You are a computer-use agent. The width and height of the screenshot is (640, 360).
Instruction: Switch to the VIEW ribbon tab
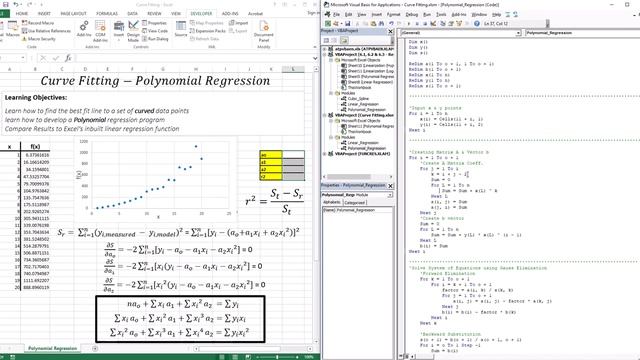point(176,13)
